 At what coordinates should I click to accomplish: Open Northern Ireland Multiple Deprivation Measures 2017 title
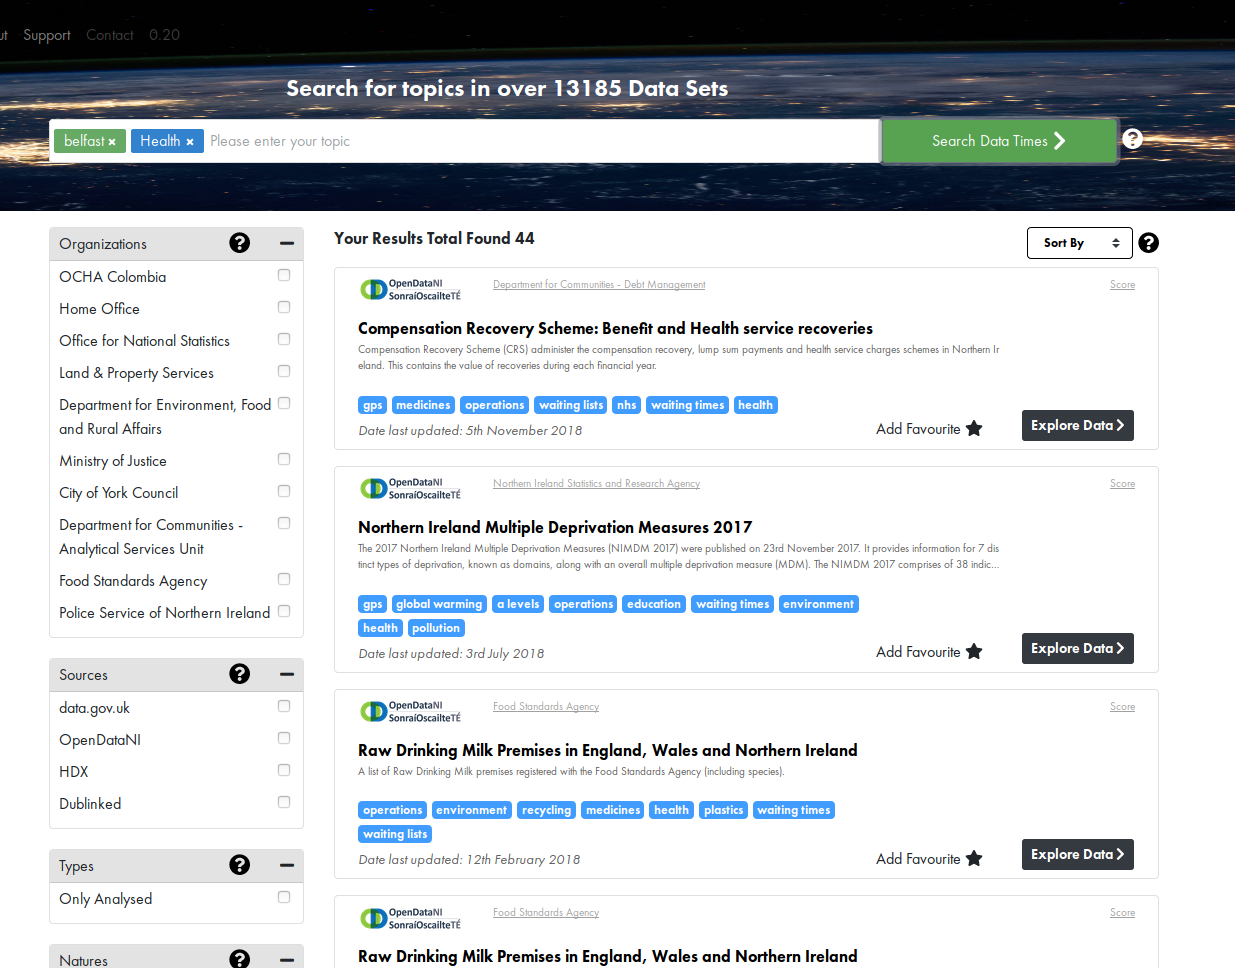pos(555,527)
